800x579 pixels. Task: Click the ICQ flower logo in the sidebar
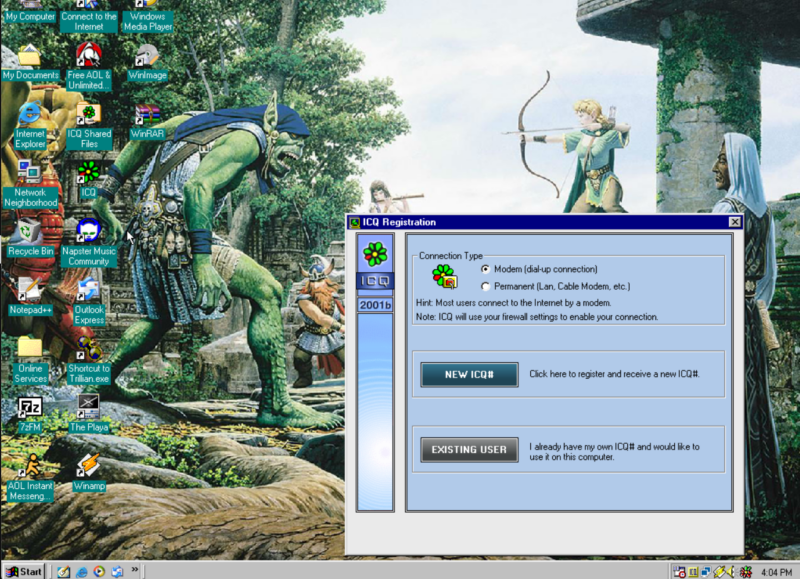(375, 253)
